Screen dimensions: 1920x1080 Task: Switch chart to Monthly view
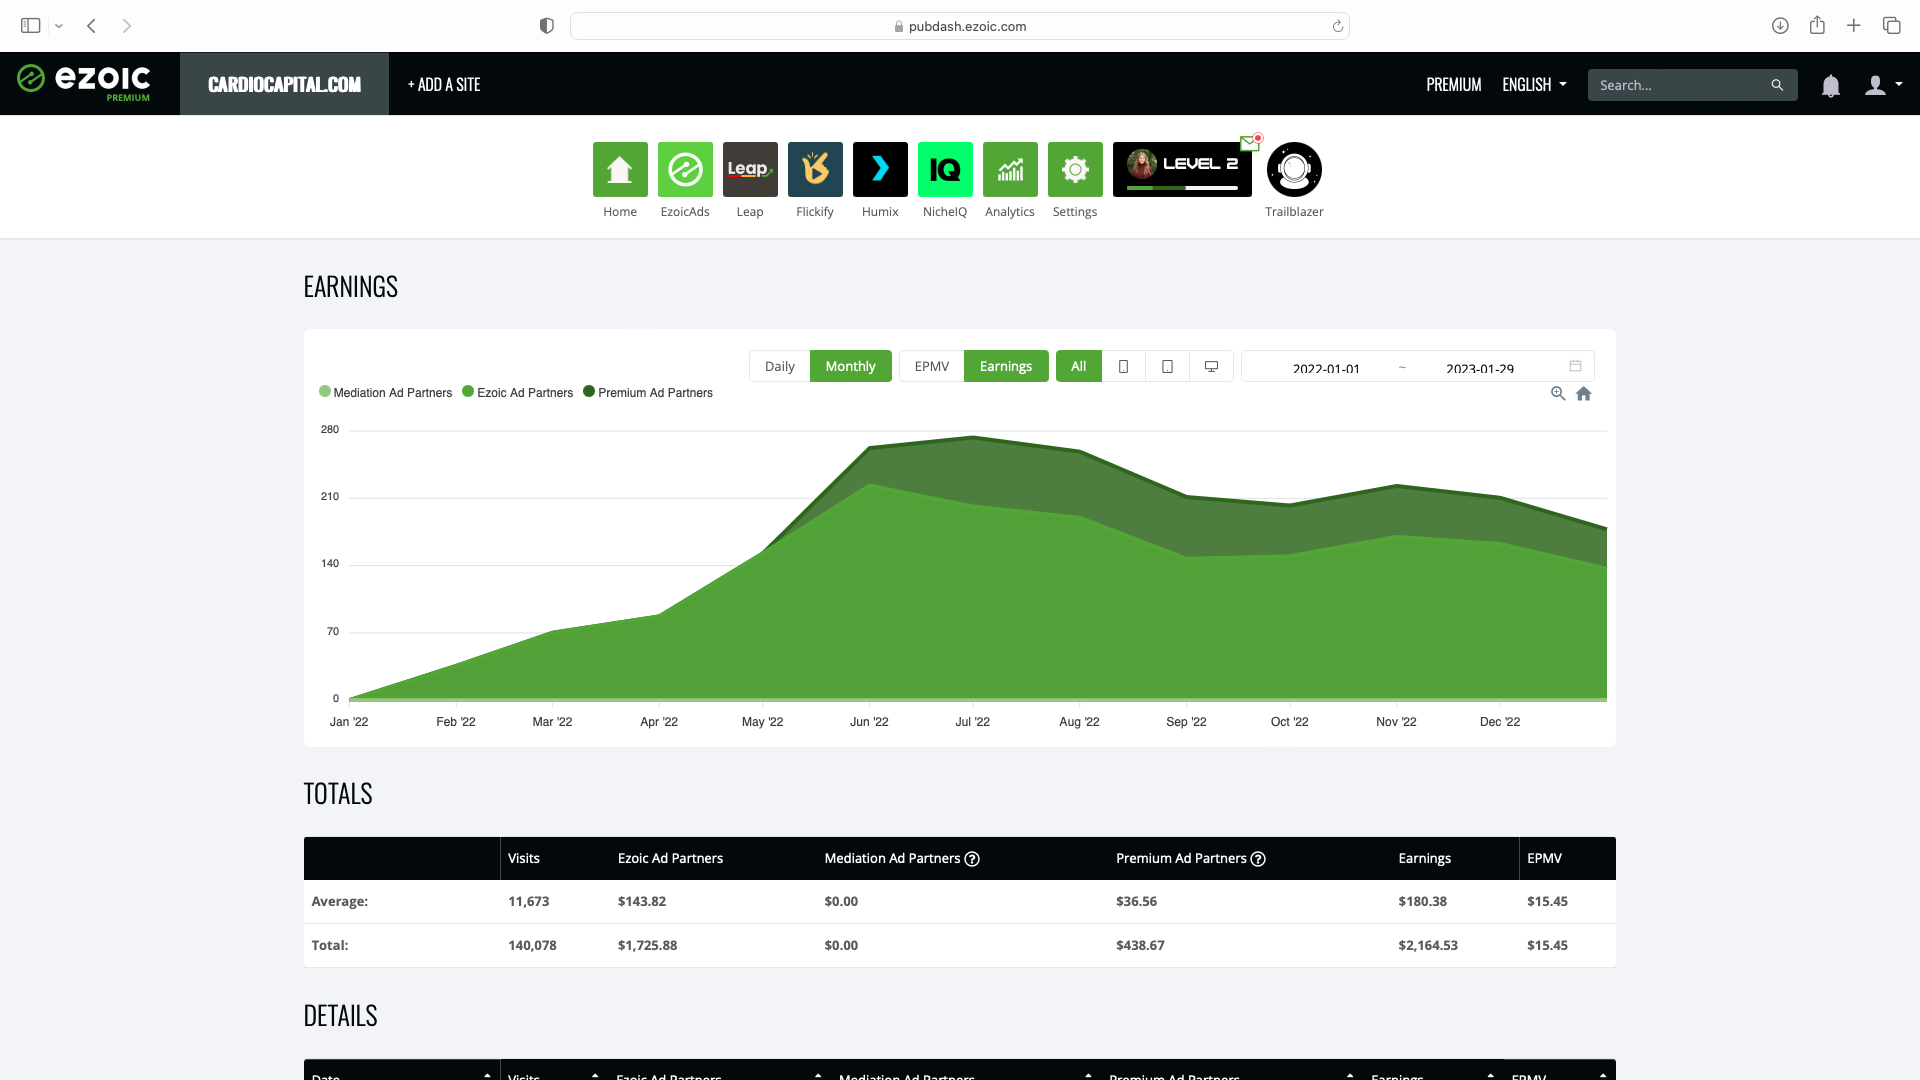point(851,366)
